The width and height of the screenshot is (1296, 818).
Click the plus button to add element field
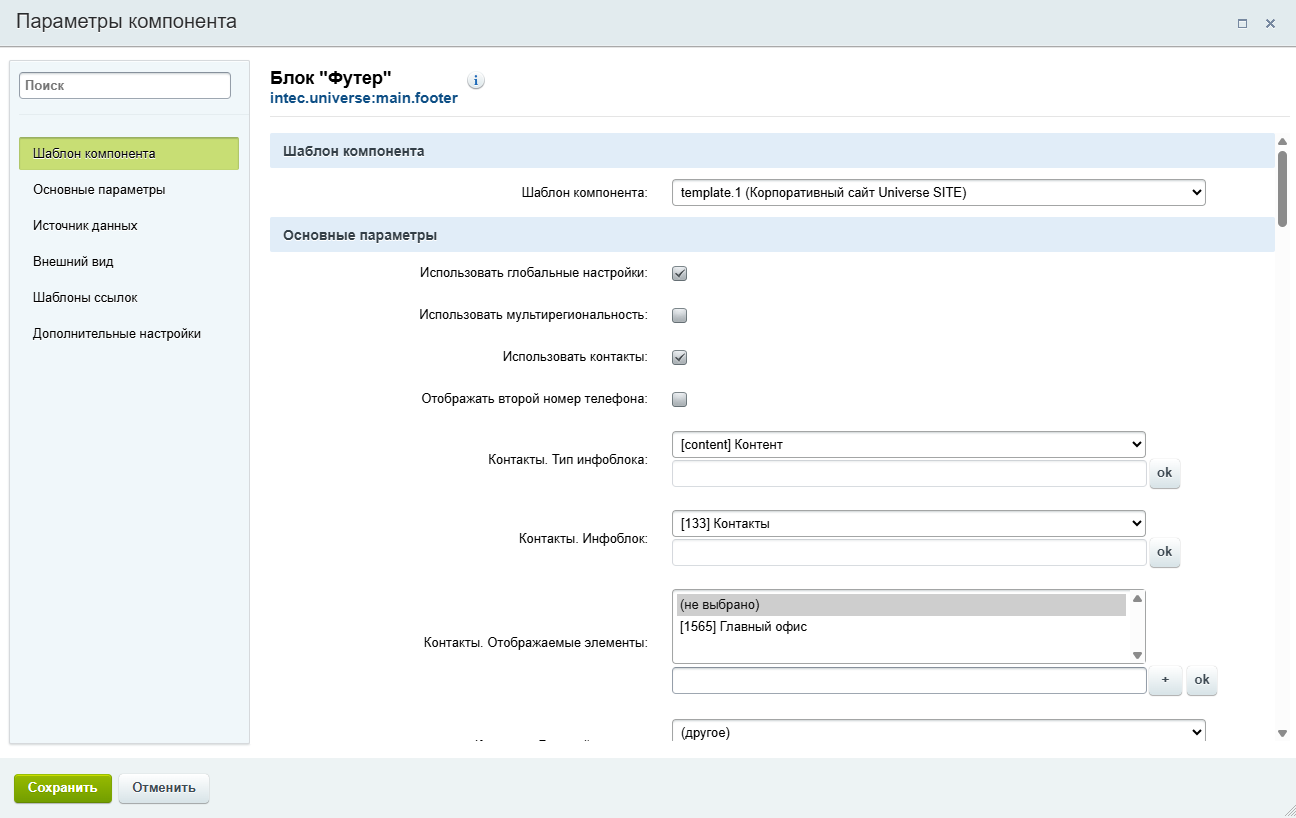(x=1164, y=680)
